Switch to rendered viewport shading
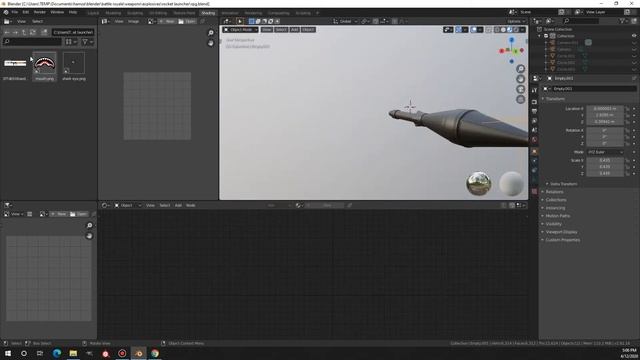The height and width of the screenshot is (360, 640). click(516, 30)
